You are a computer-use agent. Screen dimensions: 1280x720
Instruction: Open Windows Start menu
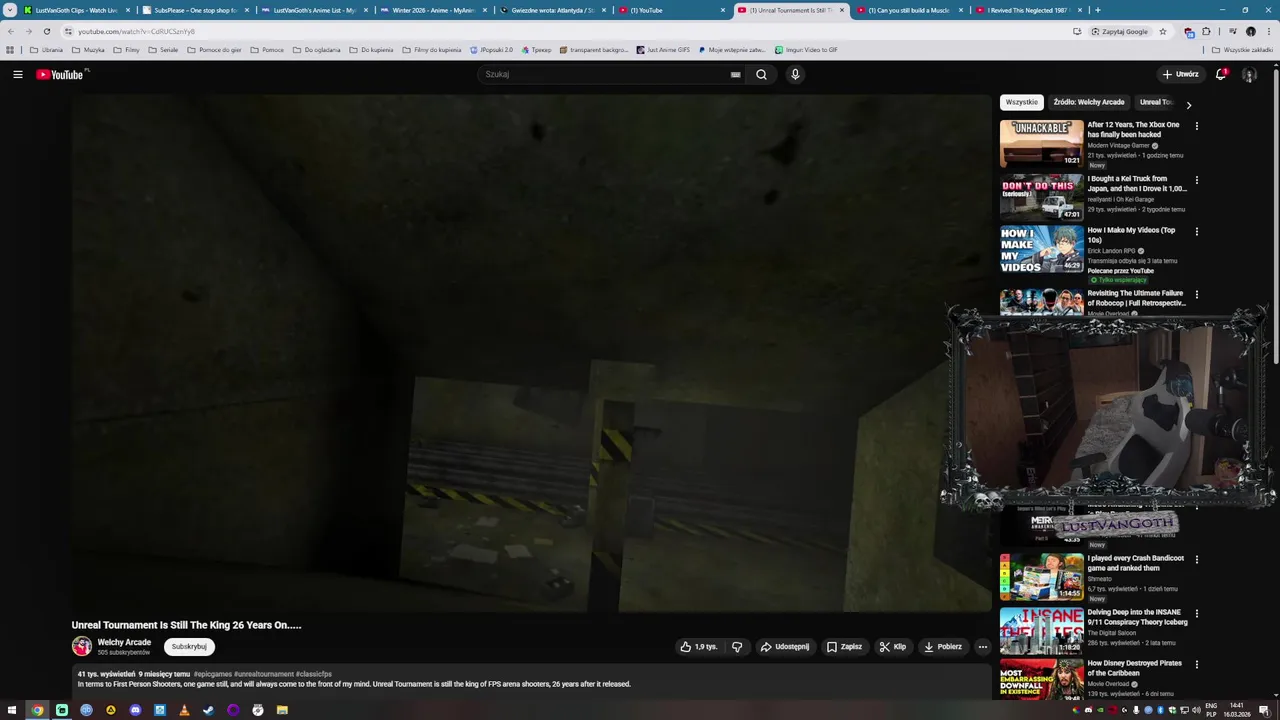(x=12, y=710)
